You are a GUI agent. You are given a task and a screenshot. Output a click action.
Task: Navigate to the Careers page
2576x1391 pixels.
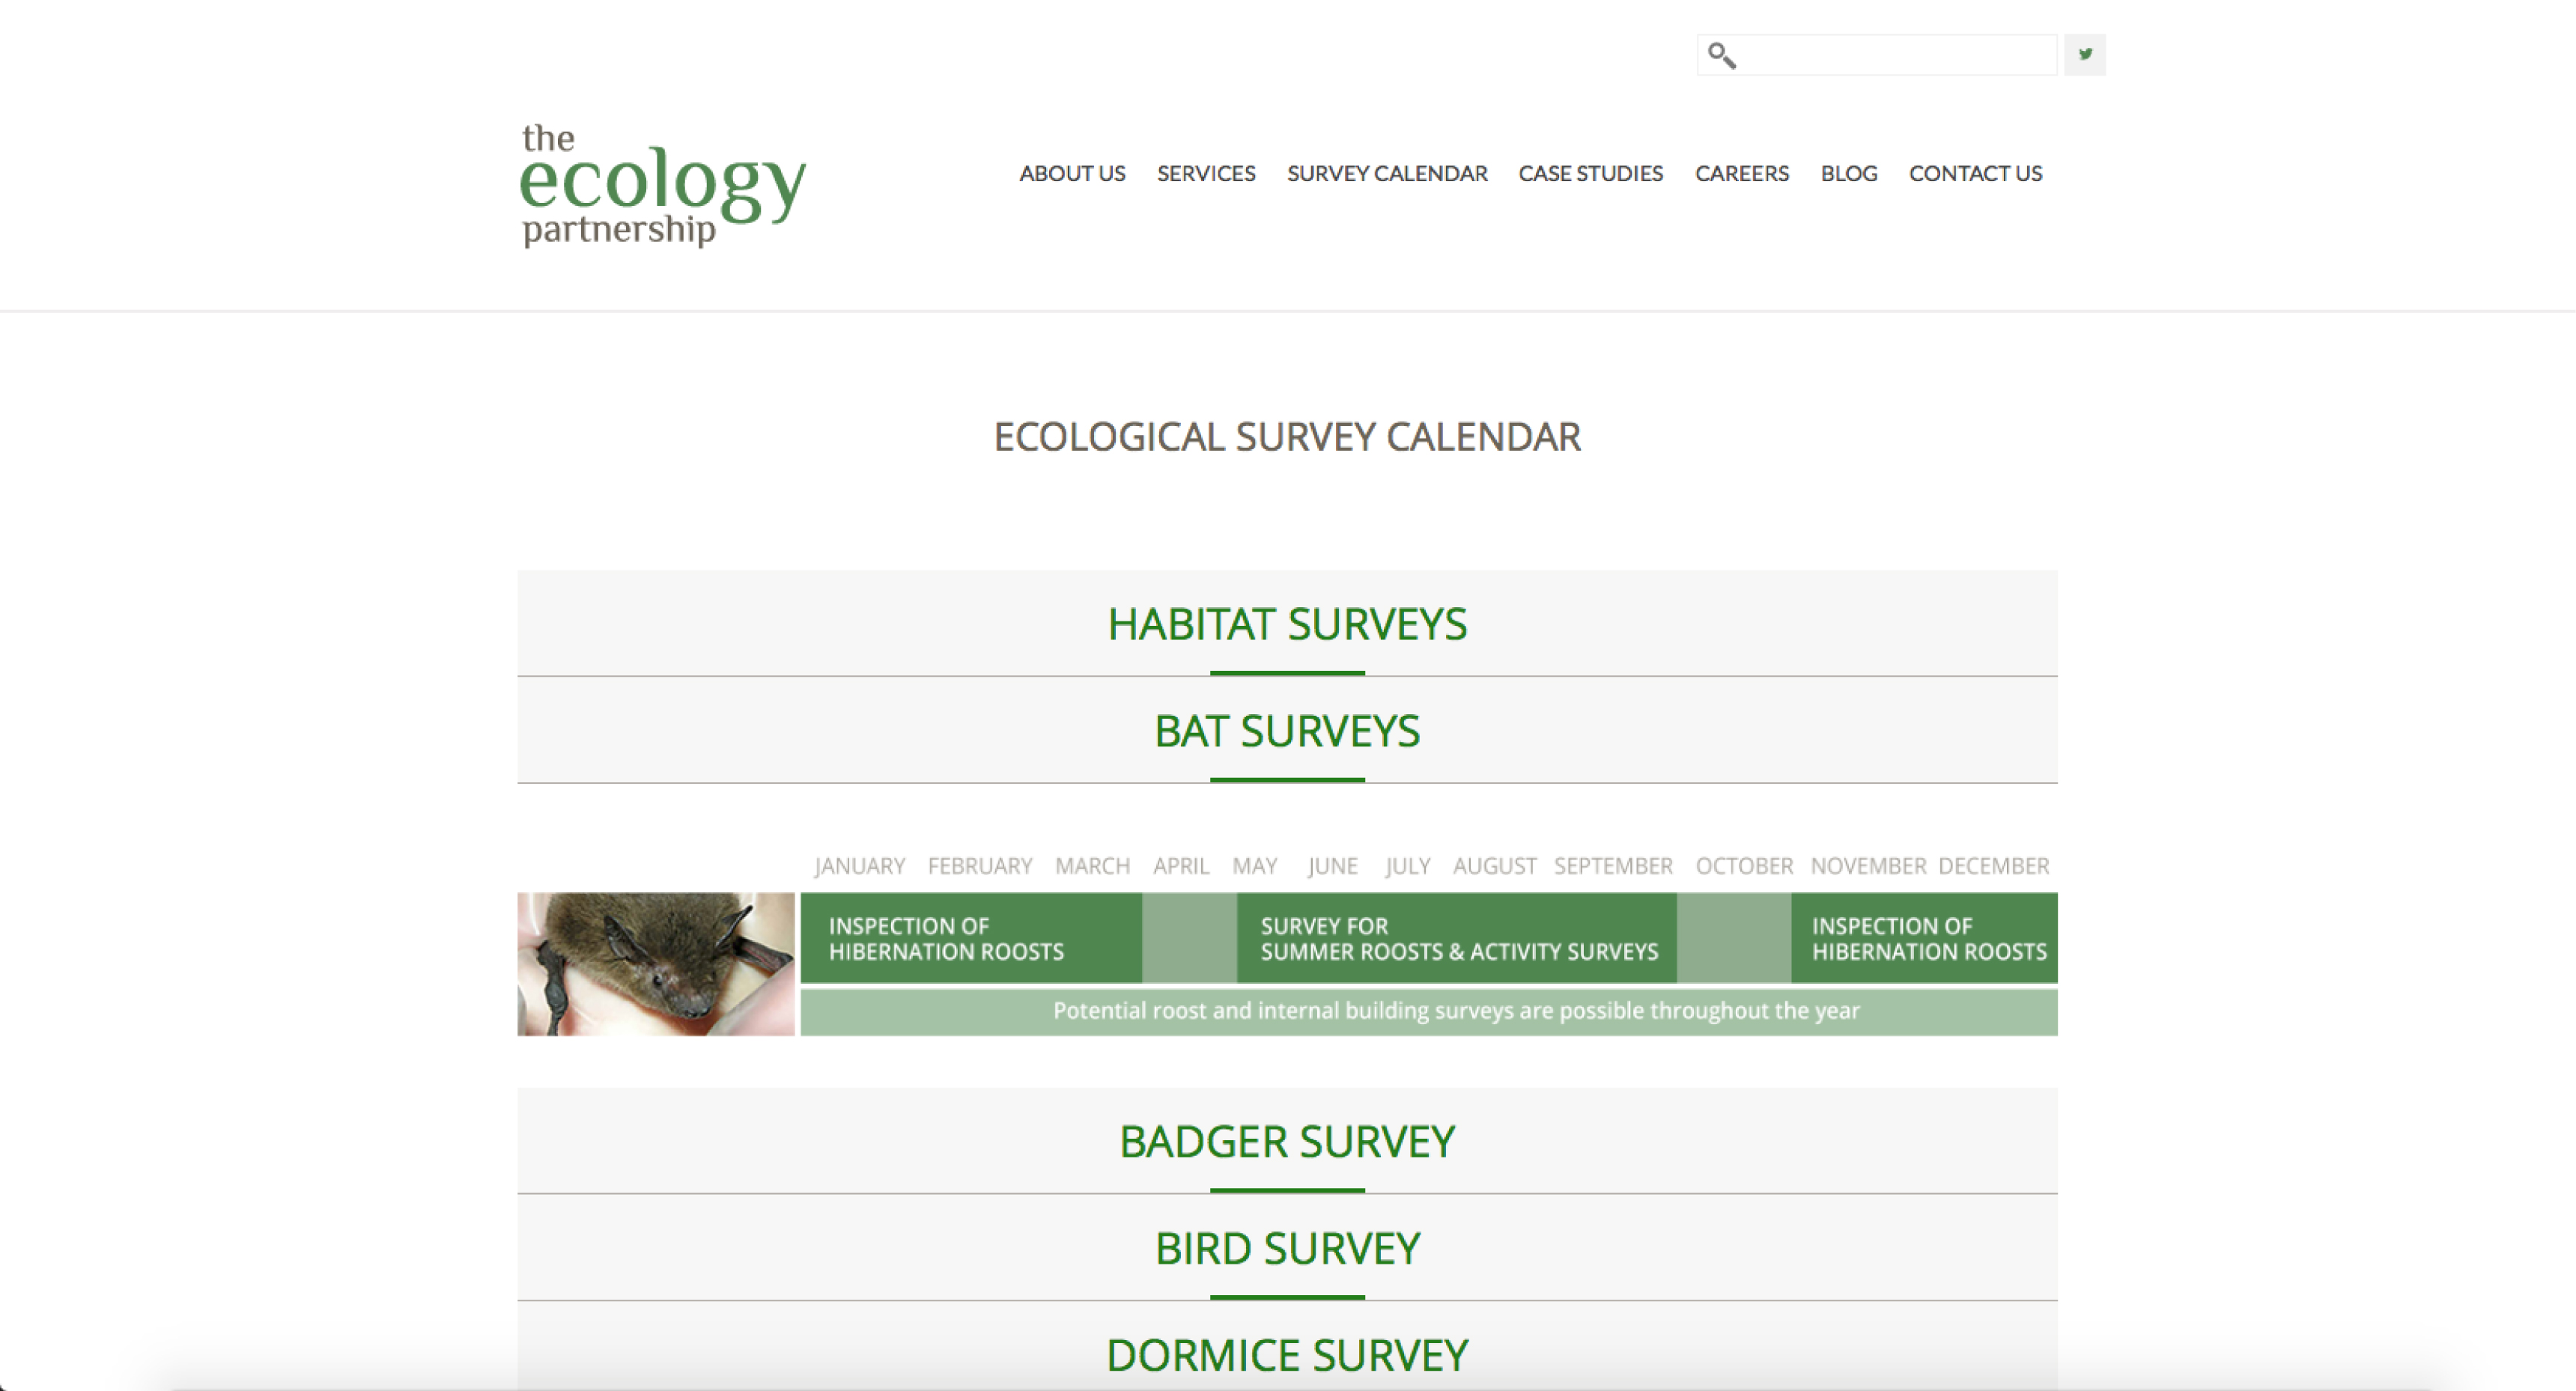tap(1741, 173)
